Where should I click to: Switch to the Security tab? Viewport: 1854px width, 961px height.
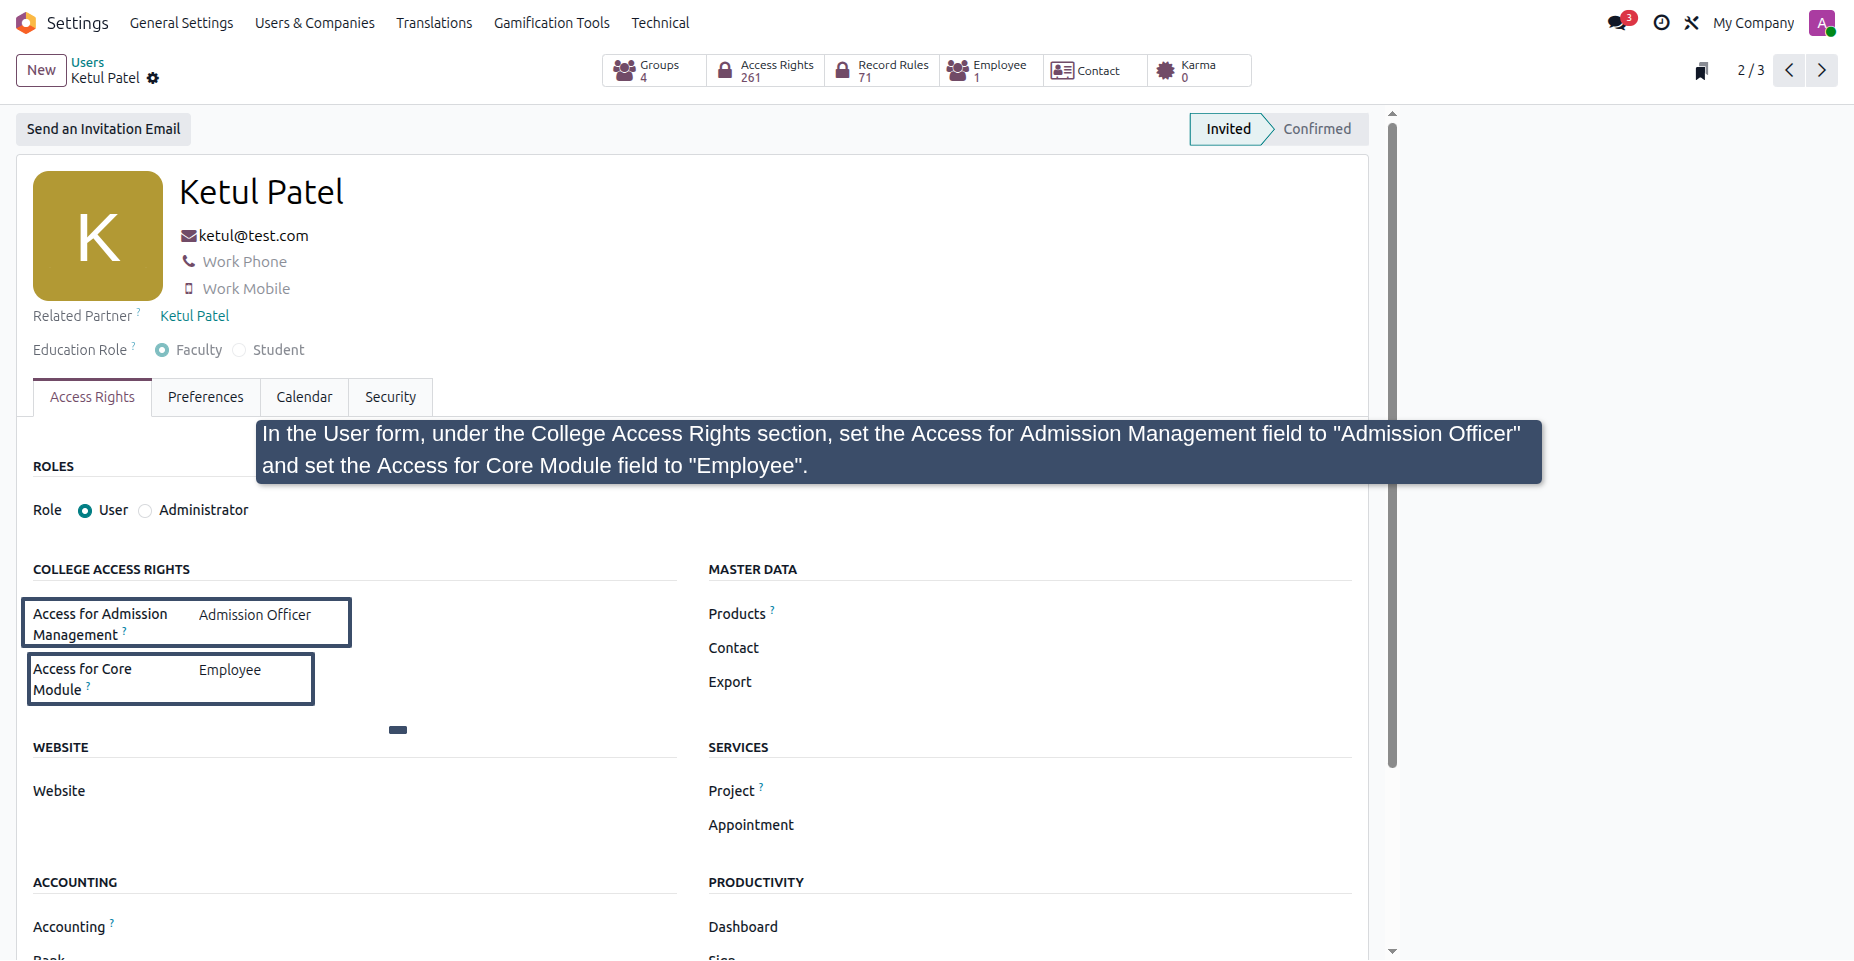click(x=390, y=397)
